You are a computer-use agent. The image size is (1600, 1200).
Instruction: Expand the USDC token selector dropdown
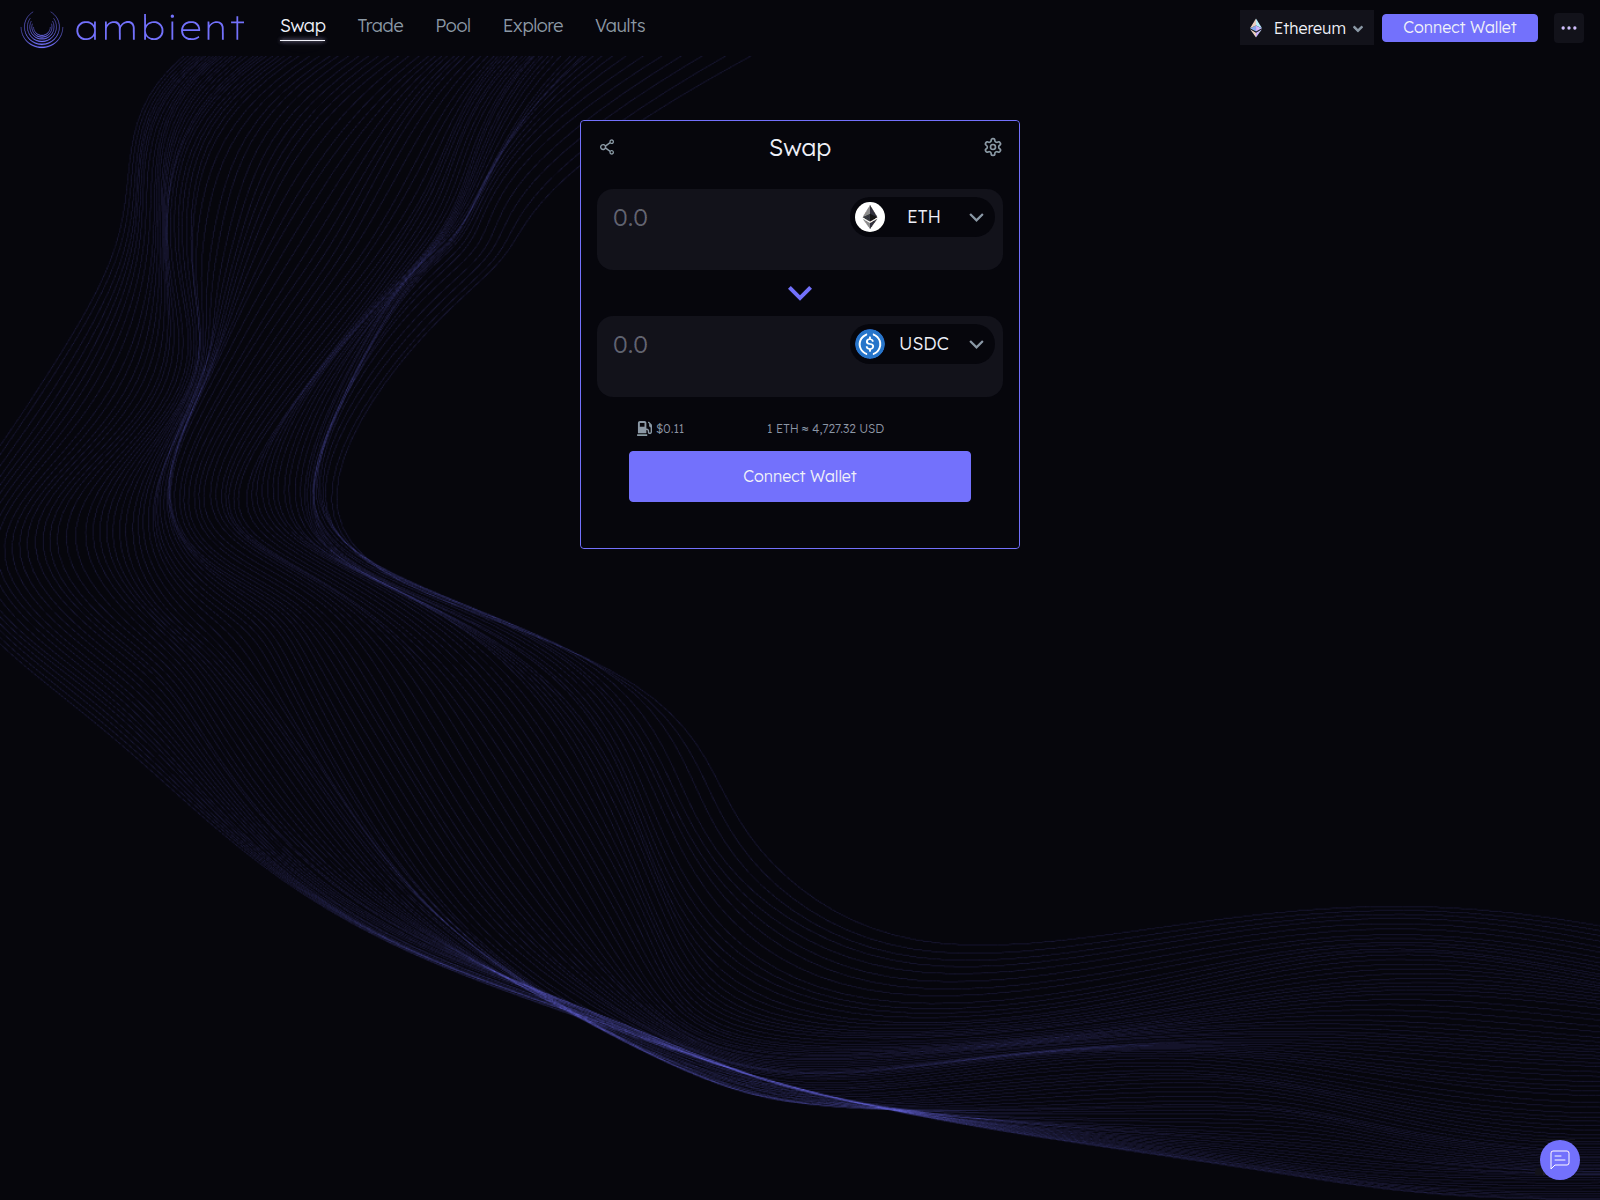(976, 344)
